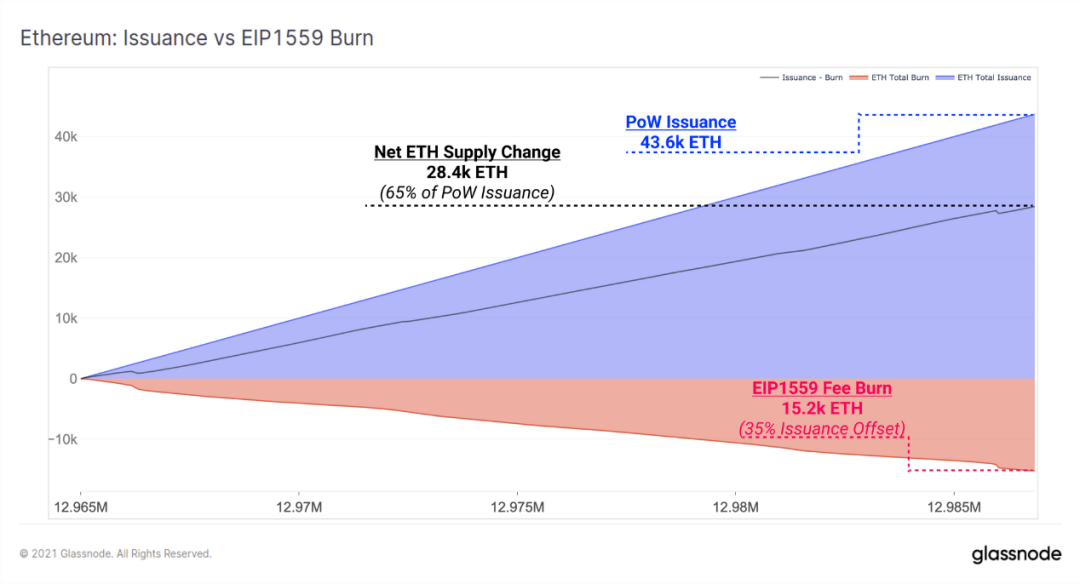Click the blue ETH Total Issuance legend swatch
Viewport: 1080px width, 584px height.
(x=944, y=78)
